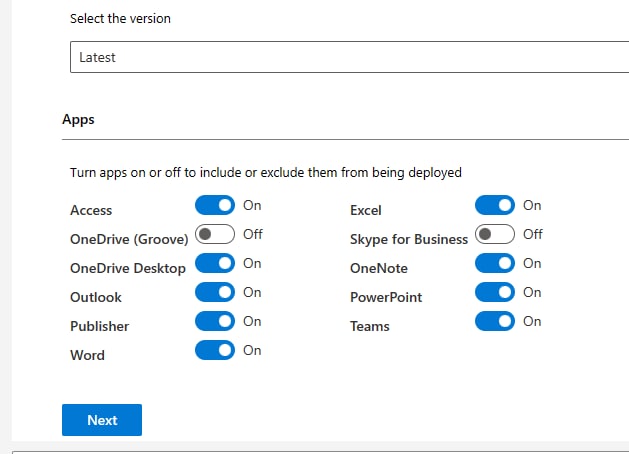The image size is (629, 454).
Task: Switch off the OneNote toggle
Action: [495, 263]
